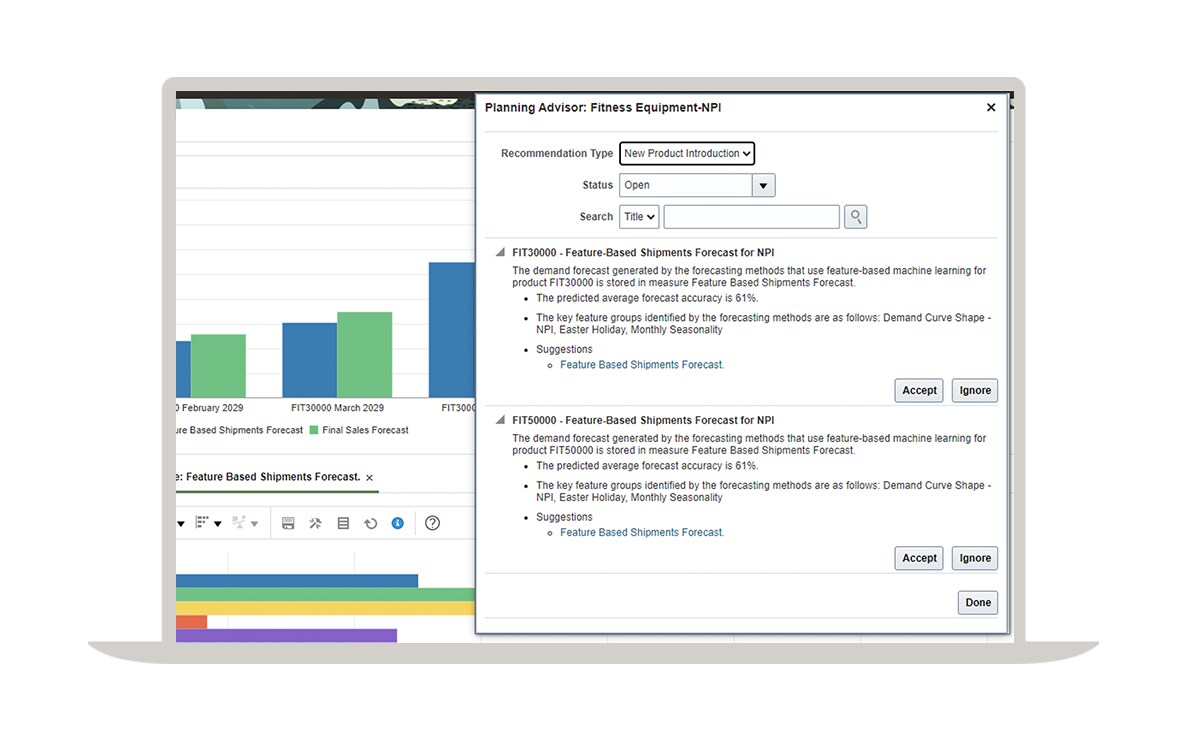Click the search magnifier button

pos(855,217)
